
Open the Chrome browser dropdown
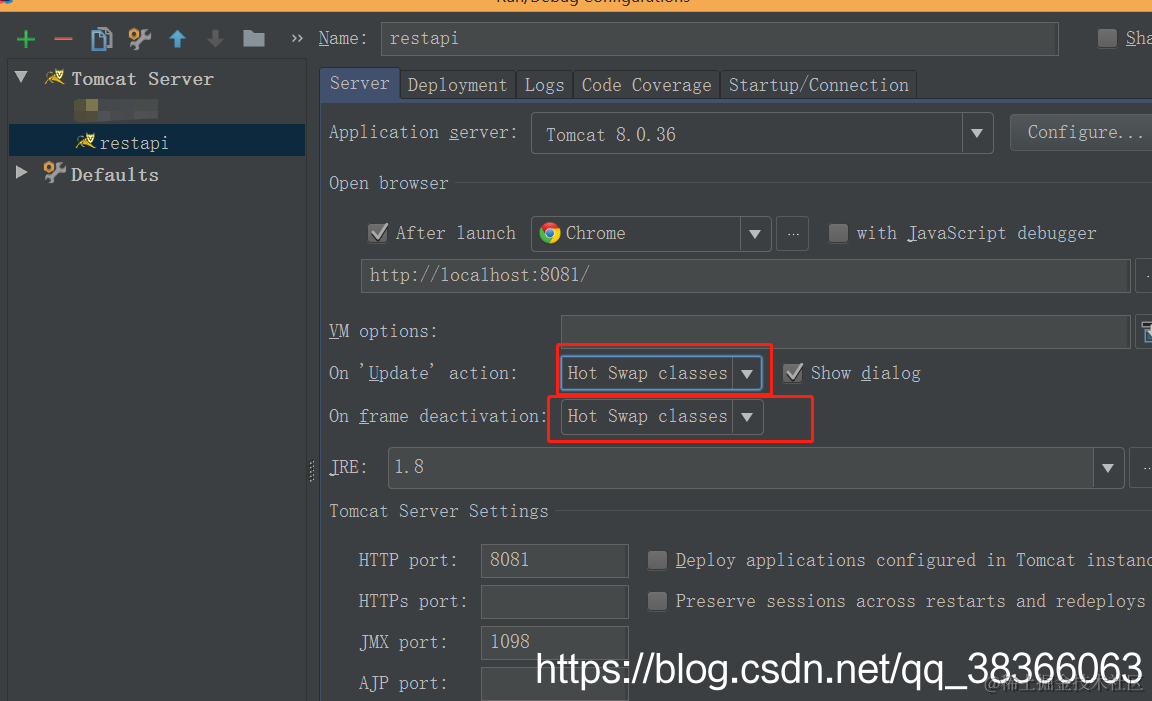[755, 234]
